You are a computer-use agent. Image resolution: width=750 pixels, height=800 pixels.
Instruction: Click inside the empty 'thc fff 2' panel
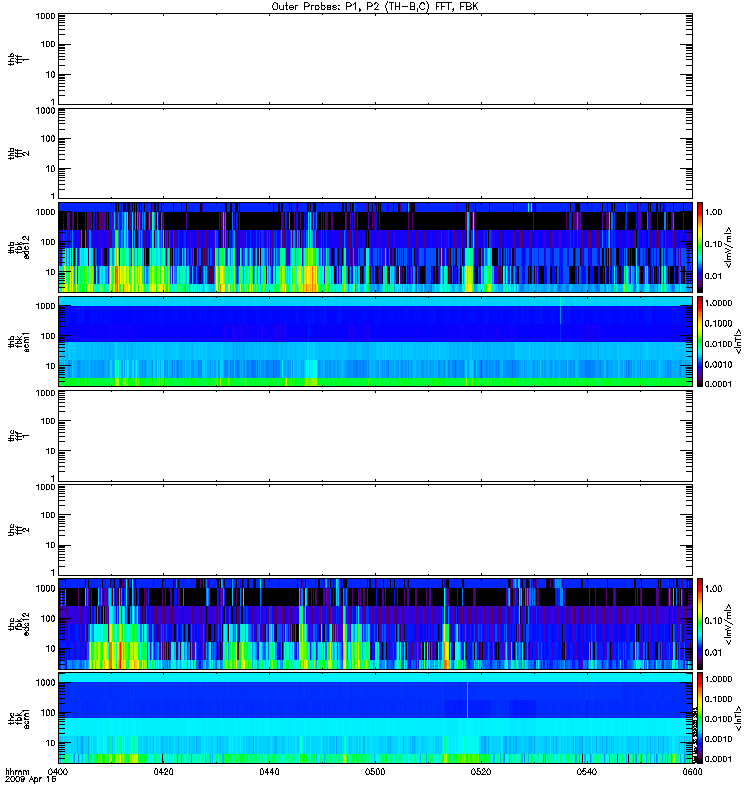376,530
